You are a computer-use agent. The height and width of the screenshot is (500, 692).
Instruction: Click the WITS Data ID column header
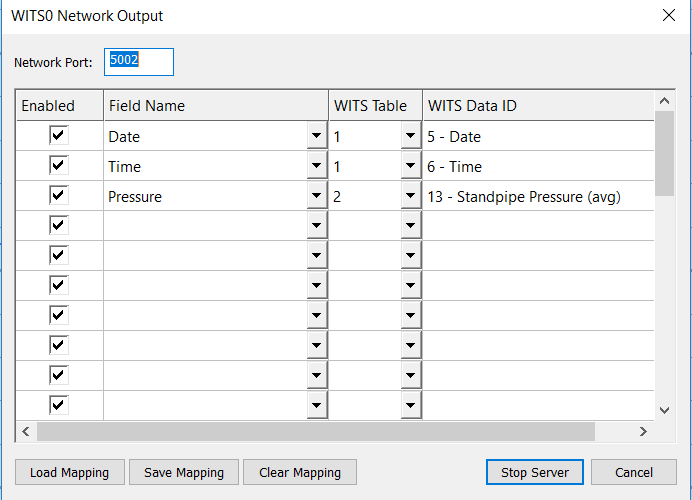click(x=537, y=106)
